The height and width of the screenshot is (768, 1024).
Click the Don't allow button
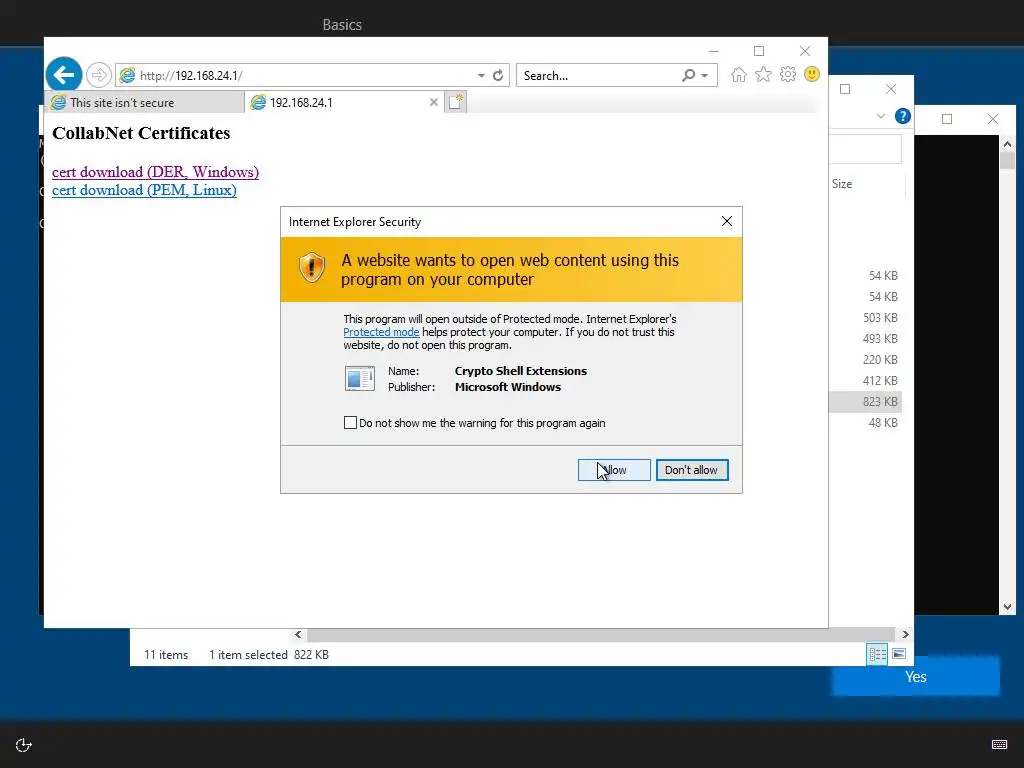pyautogui.click(x=692, y=470)
